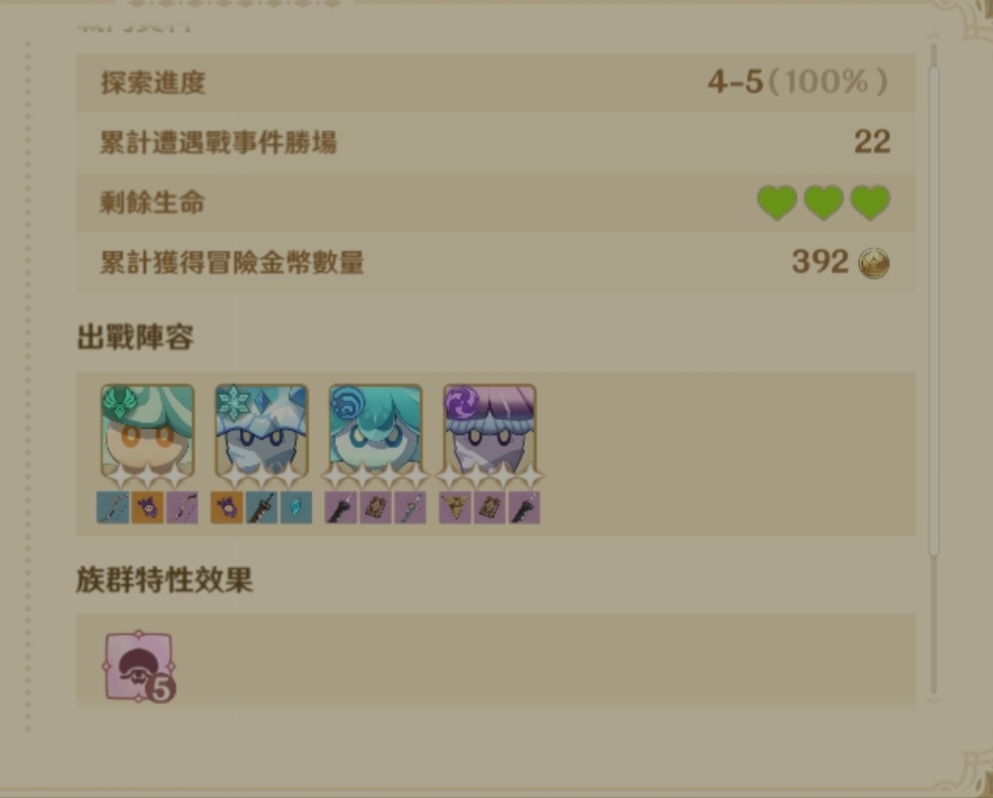
Task: Select the Cryo fungus portrait
Action: tap(262, 432)
